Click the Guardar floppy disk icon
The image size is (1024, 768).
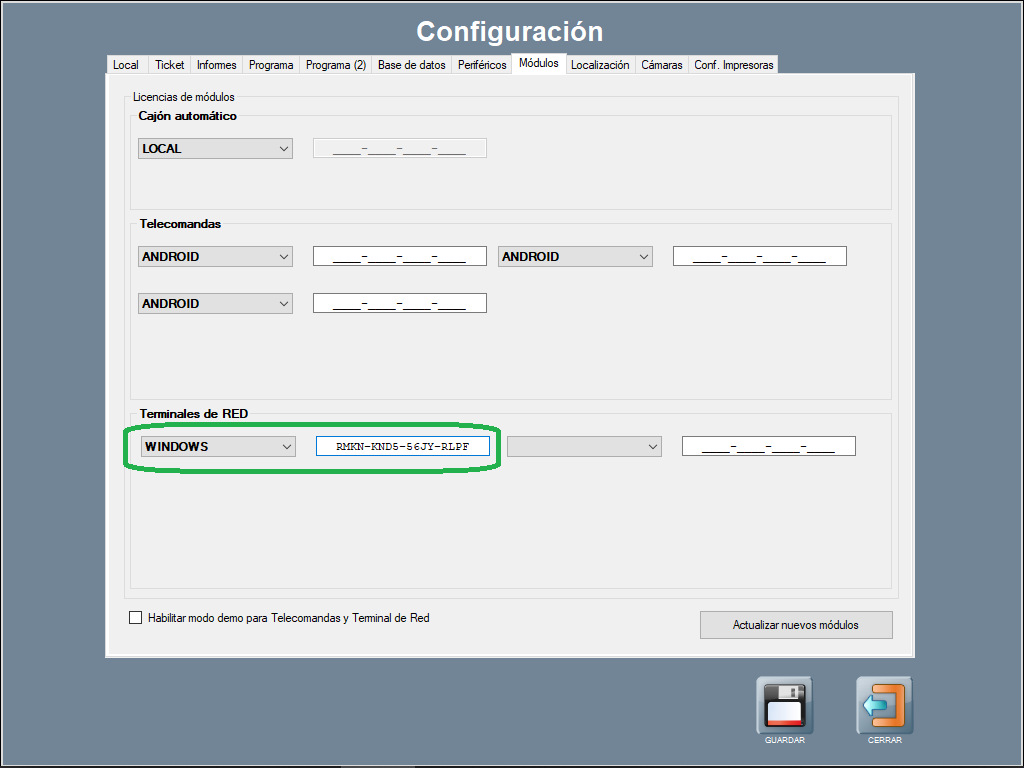[x=784, y=705]
